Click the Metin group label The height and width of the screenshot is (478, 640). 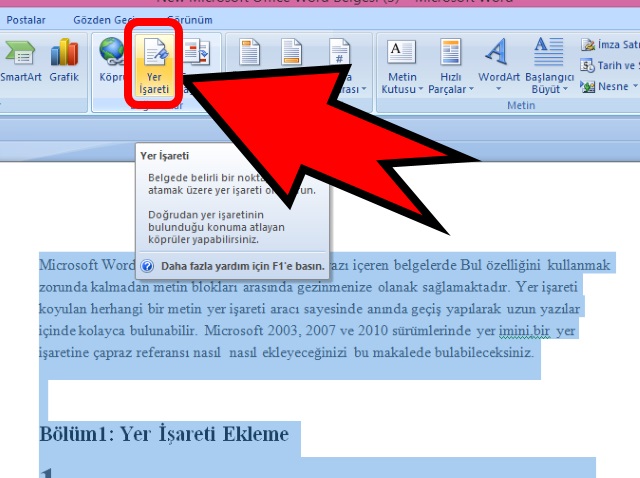(x=521, y=105)
